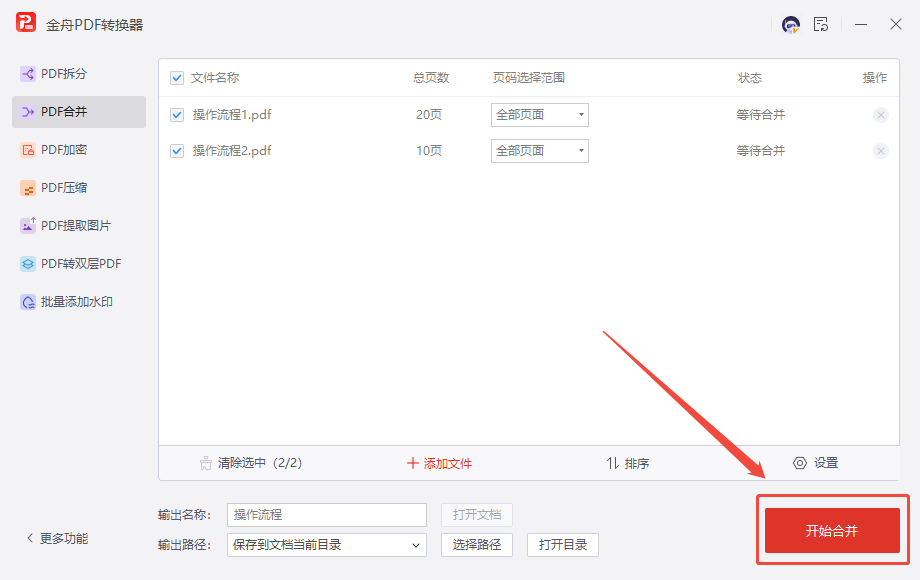920x580 pixels.
Task: Select PDF合并 in sidebar
Action: coord(79,111)
